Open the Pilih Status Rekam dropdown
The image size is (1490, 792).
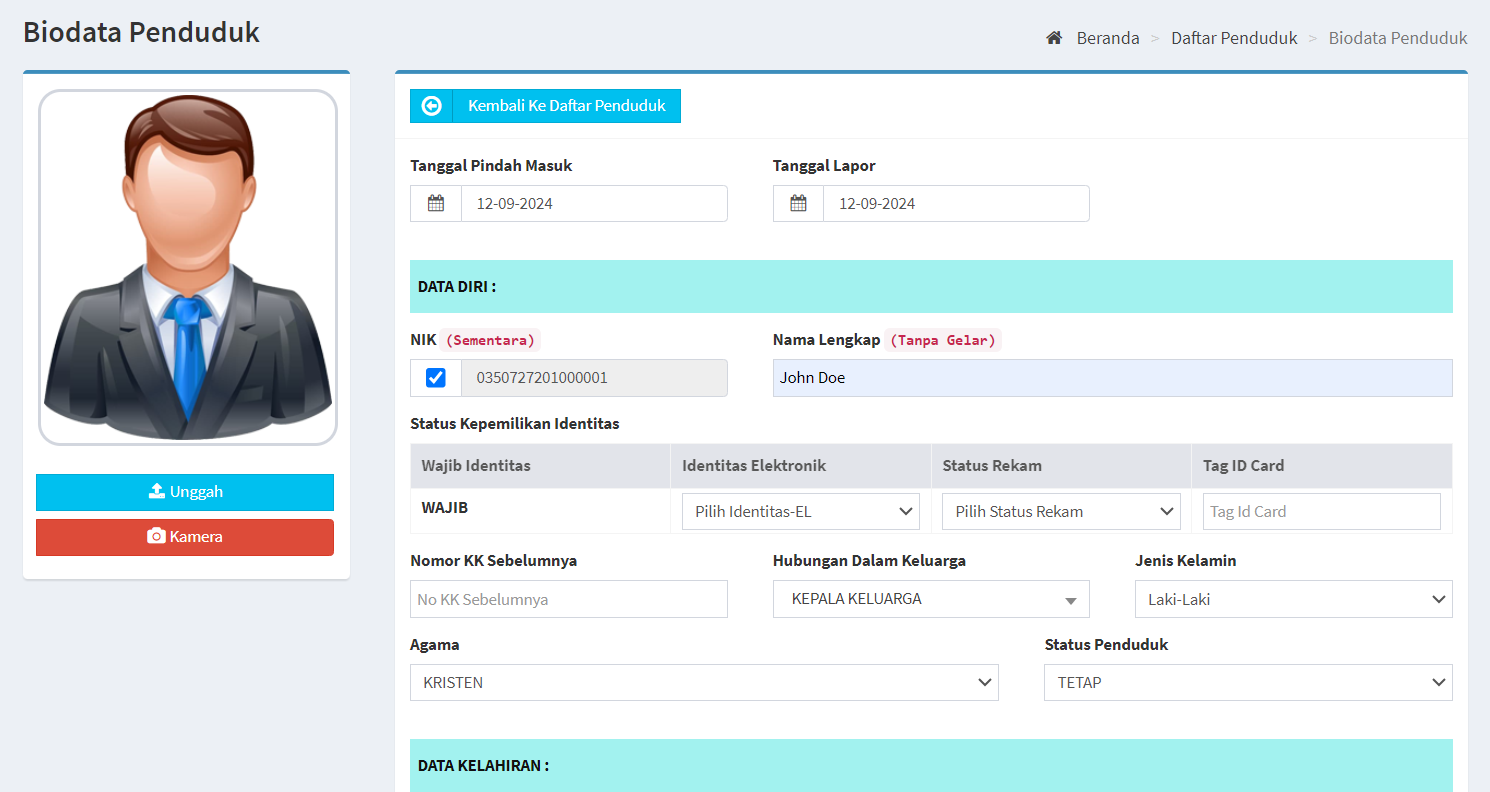coord(1060,511)
